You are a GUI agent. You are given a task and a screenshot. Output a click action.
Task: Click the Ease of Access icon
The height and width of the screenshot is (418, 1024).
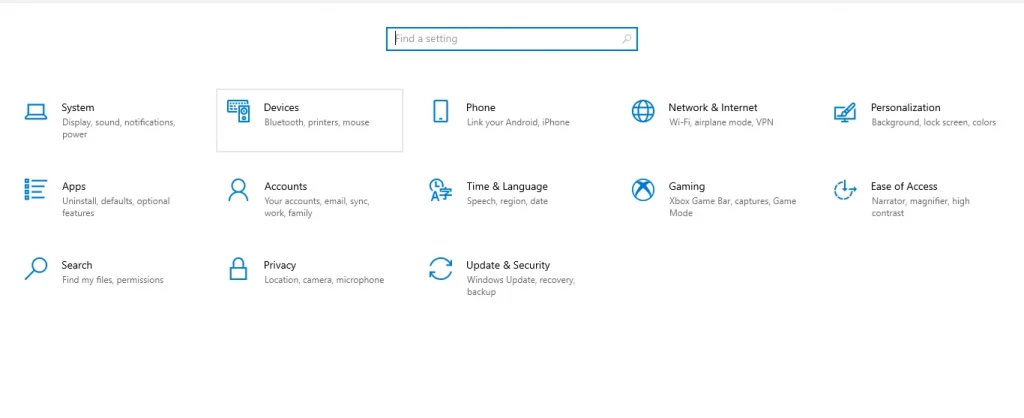pos(845,190)
